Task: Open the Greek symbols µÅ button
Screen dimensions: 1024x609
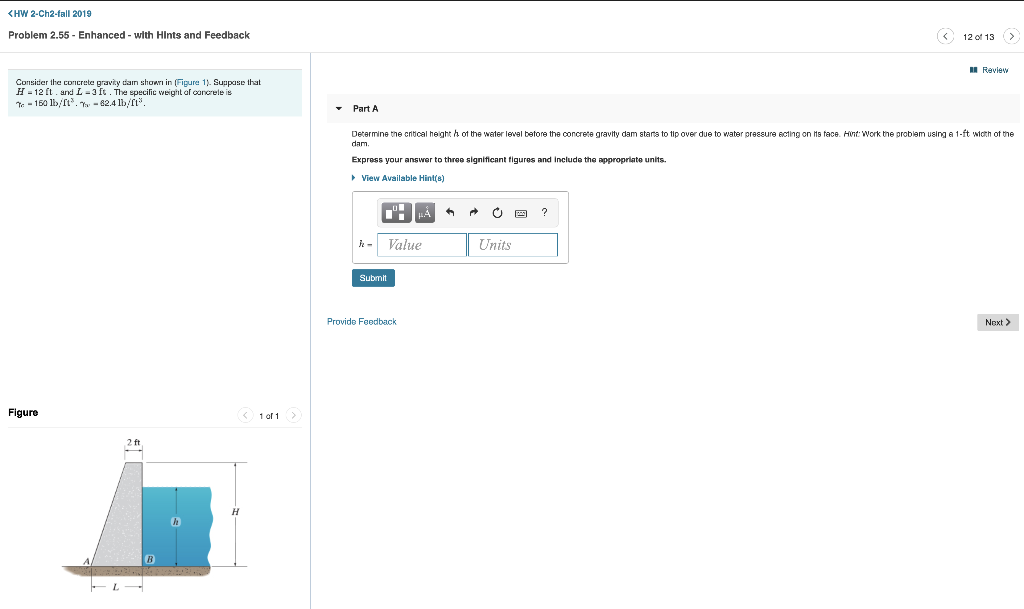Action: 424,212
